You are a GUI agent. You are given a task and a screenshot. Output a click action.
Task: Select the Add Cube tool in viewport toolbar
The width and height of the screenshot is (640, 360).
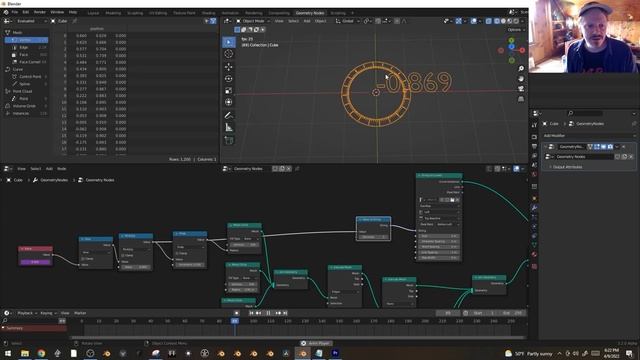[229, 140]
